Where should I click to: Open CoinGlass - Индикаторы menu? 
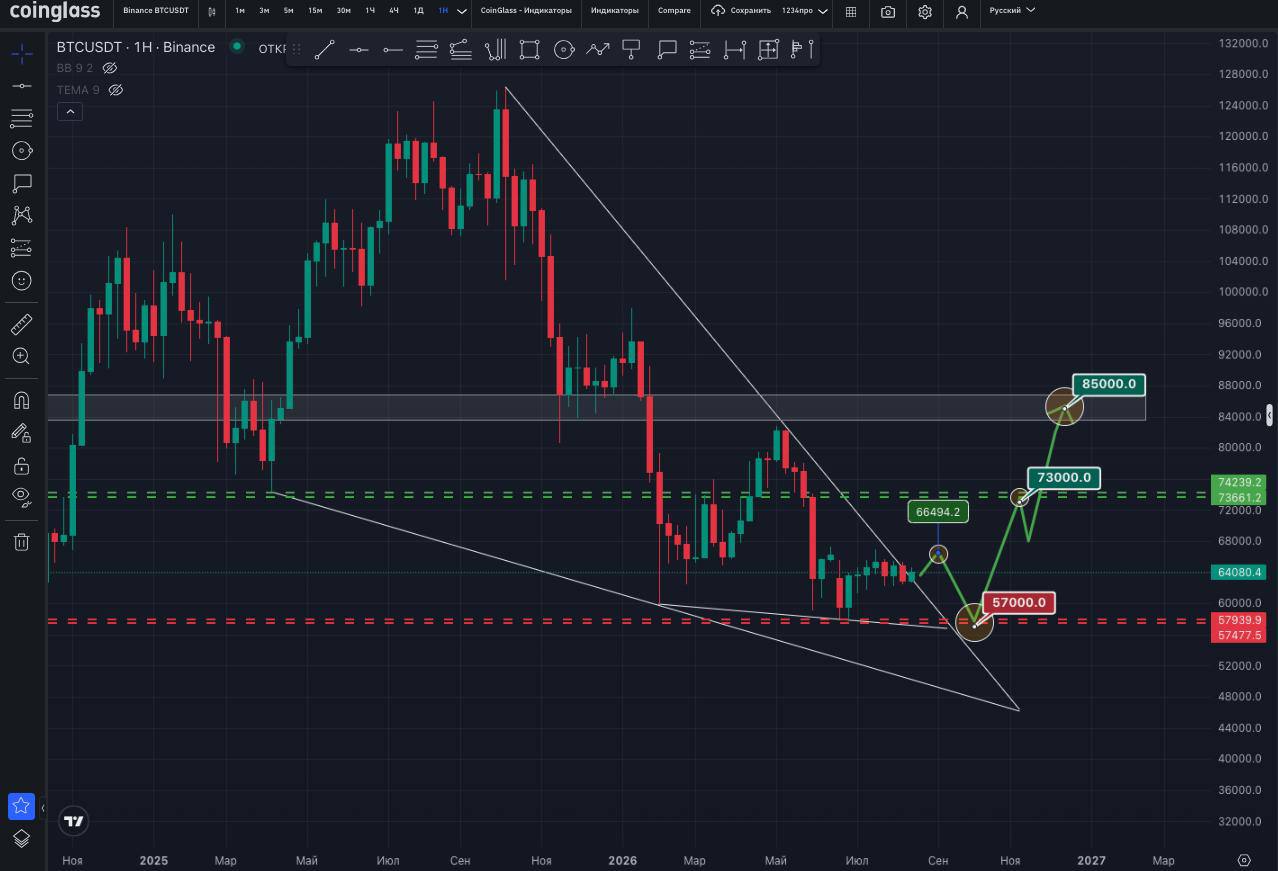click(x=526, y=11)
